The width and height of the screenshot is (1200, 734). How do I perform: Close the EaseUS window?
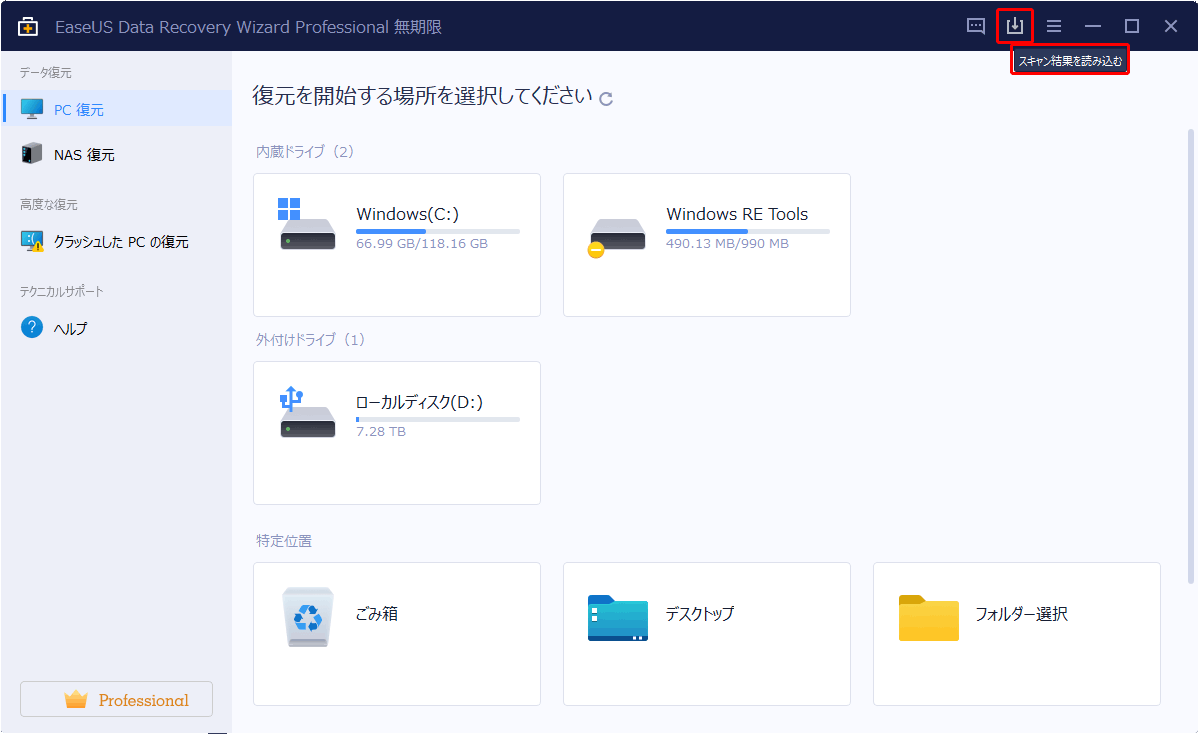pyautogui.click(x=1171, y=26)
